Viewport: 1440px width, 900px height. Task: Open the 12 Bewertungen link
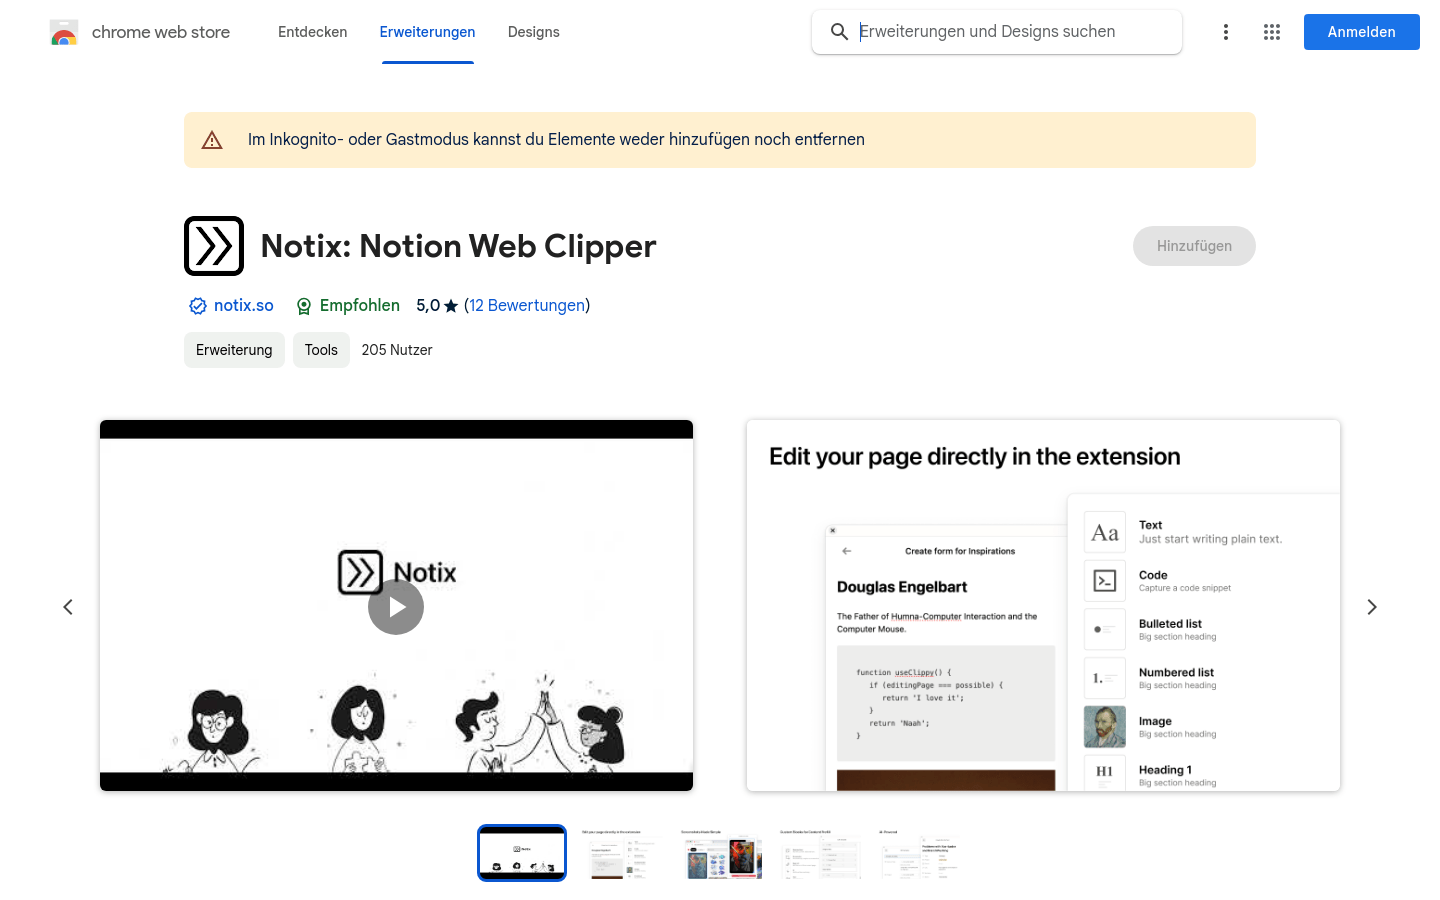click(x=527, y=306)
